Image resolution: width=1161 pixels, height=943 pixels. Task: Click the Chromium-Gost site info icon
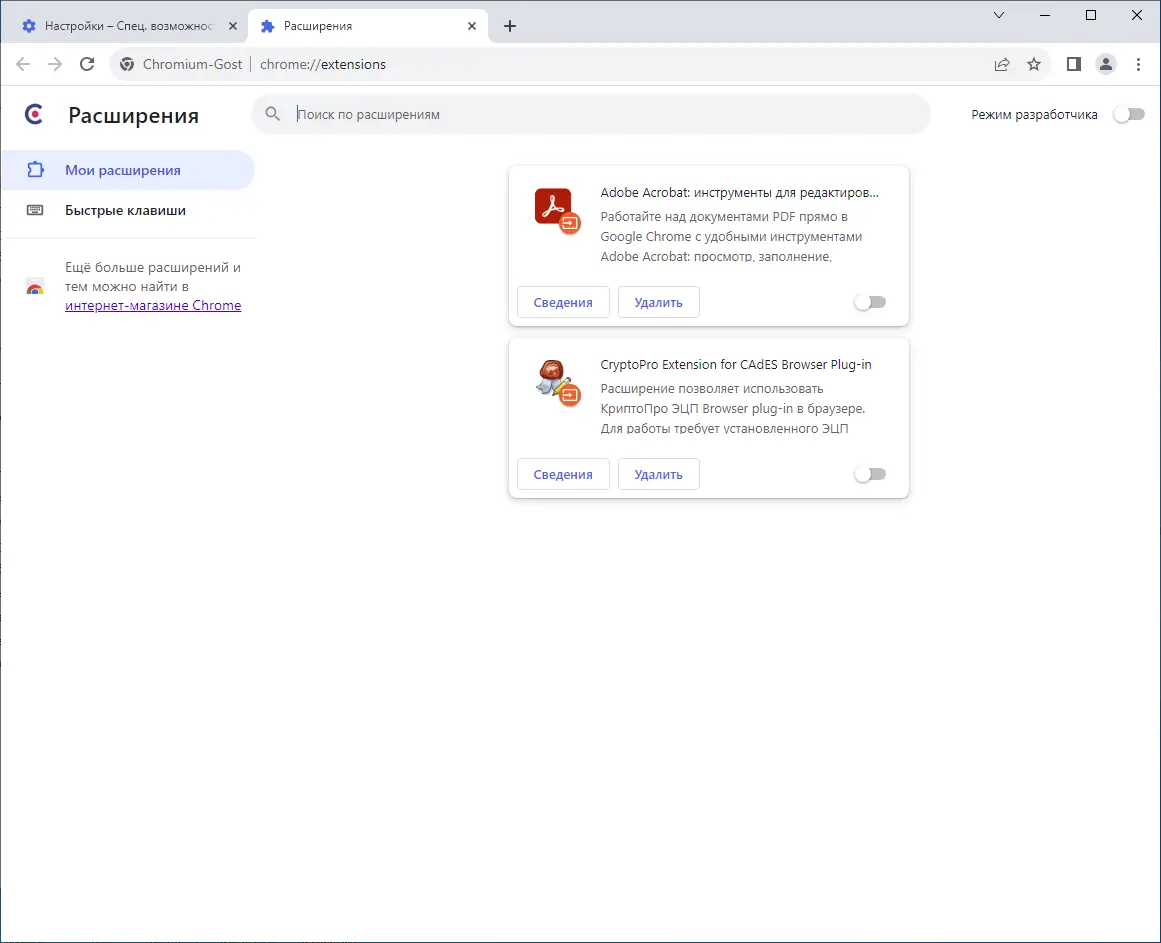pos(127,64)
